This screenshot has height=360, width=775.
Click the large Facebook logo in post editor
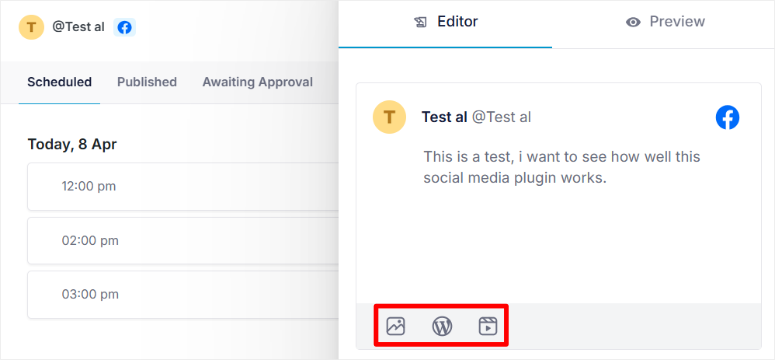[728, 118]
